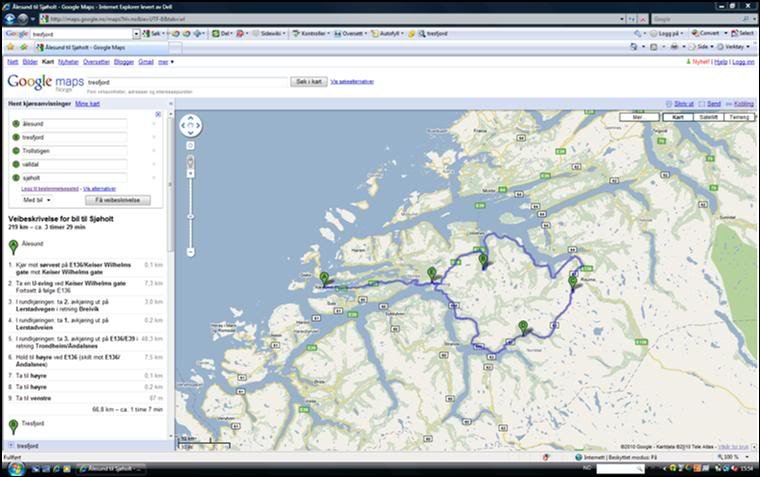The image size is (760, 477).
Task: Click the green marker beside Trollstigen field
Action: point(16,150)
